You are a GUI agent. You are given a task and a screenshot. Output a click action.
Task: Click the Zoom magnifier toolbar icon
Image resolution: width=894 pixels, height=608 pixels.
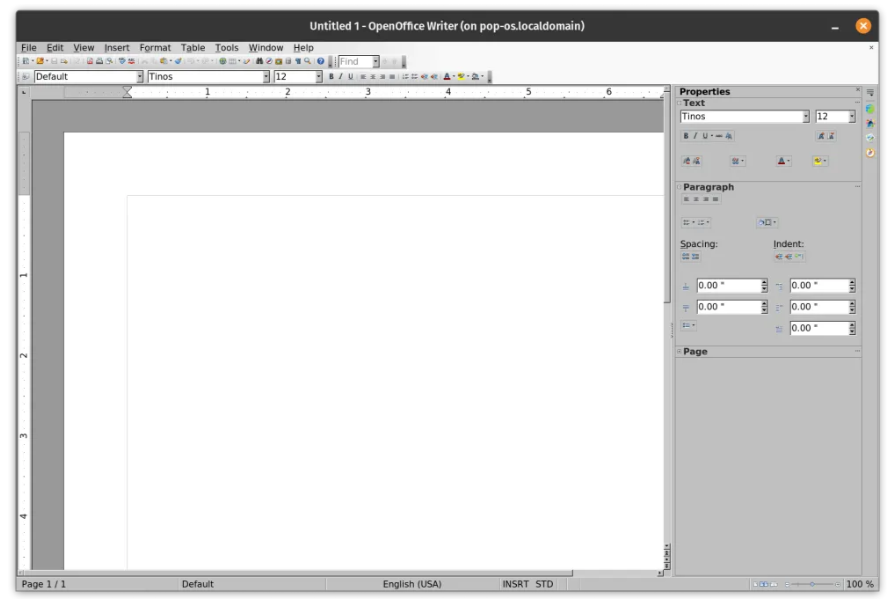(307, 61)
